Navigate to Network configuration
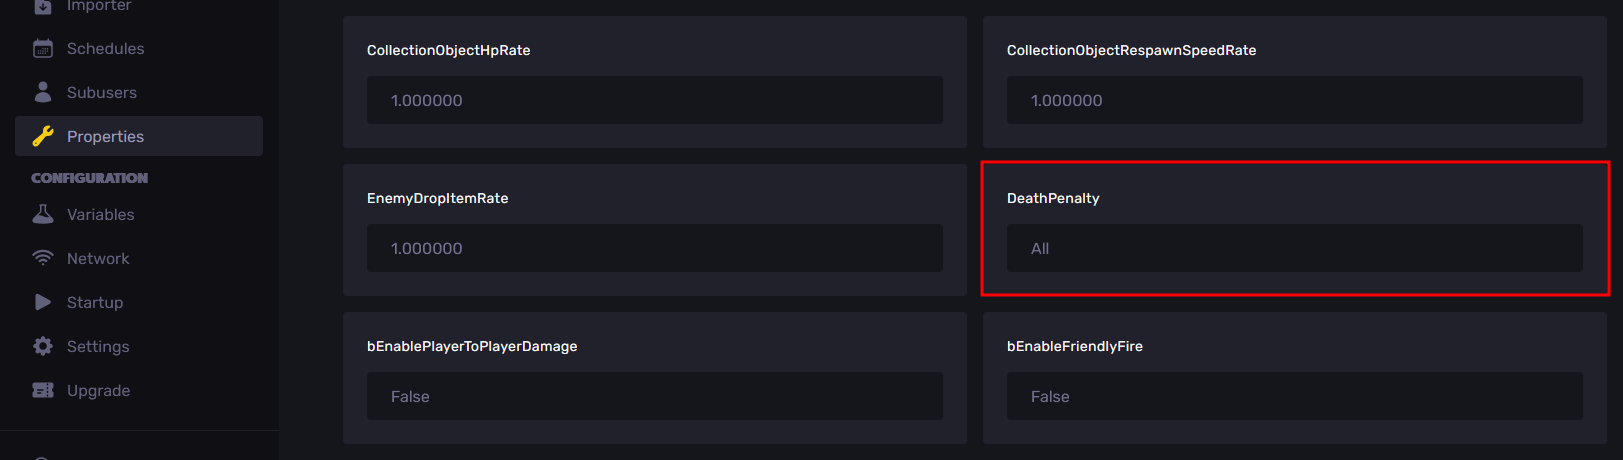The image size is (1623, 460). tap(98, 258)
